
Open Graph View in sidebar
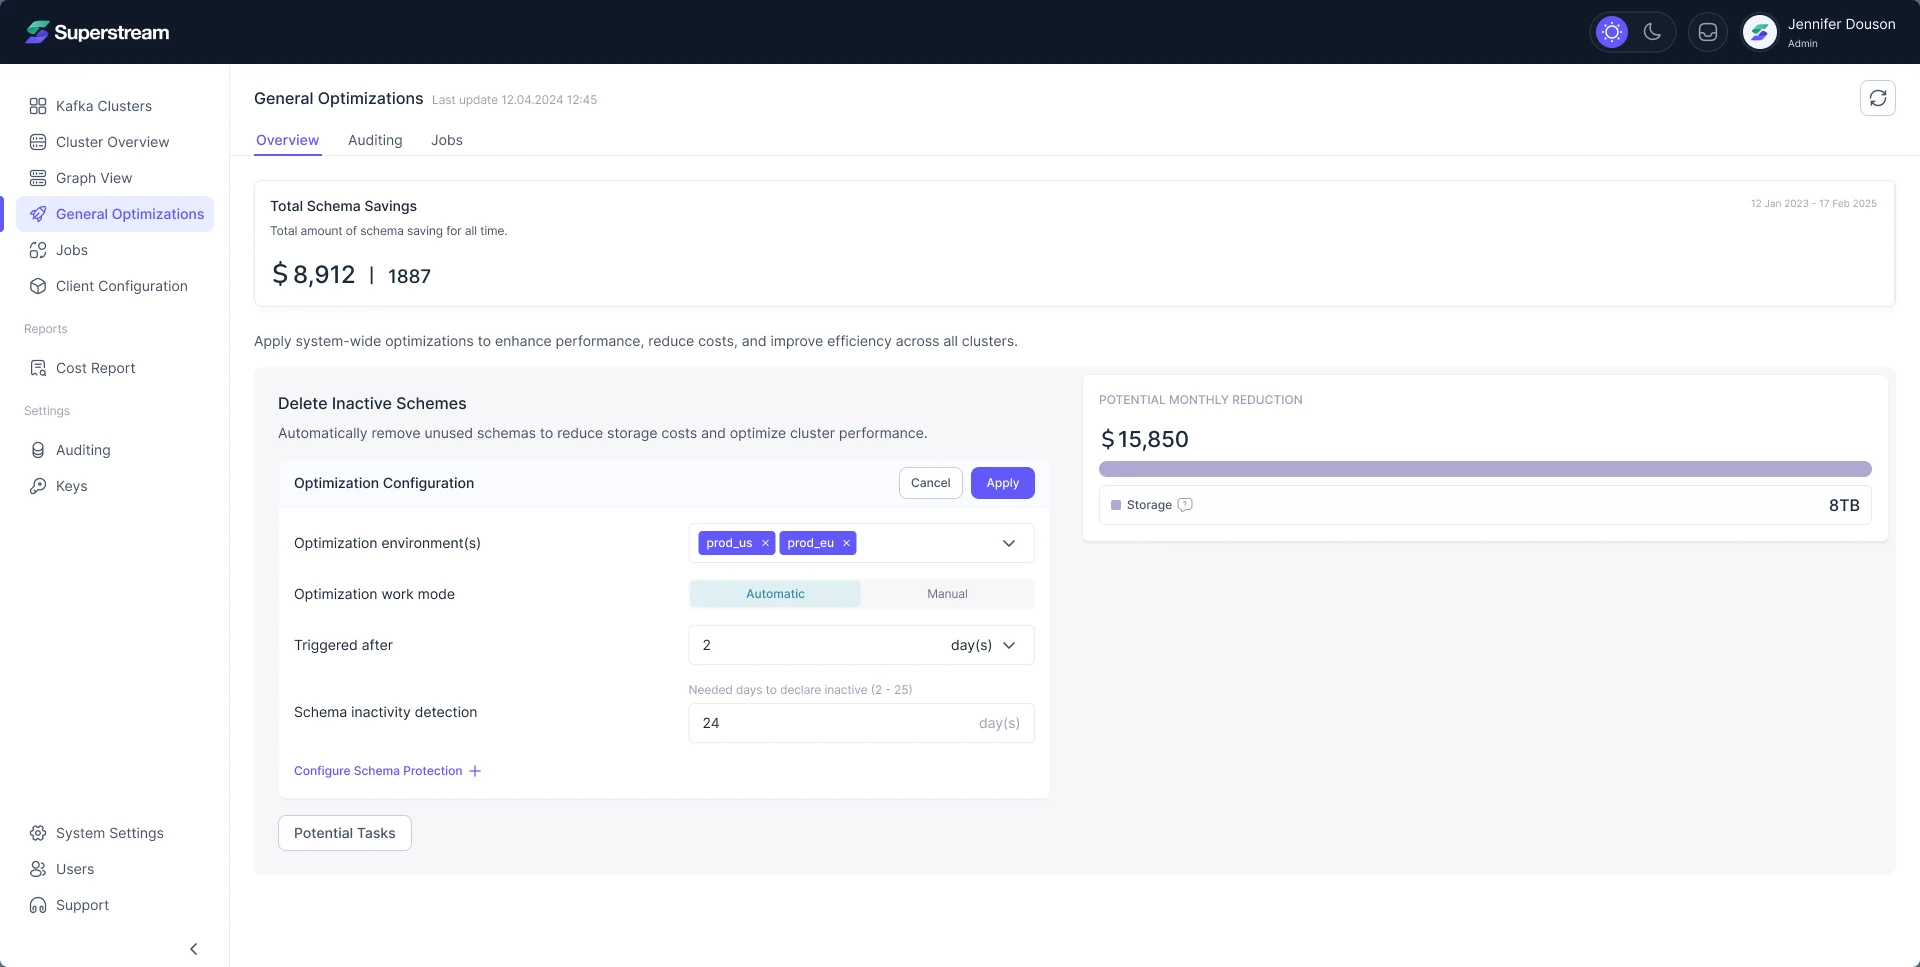coord(115,178)
